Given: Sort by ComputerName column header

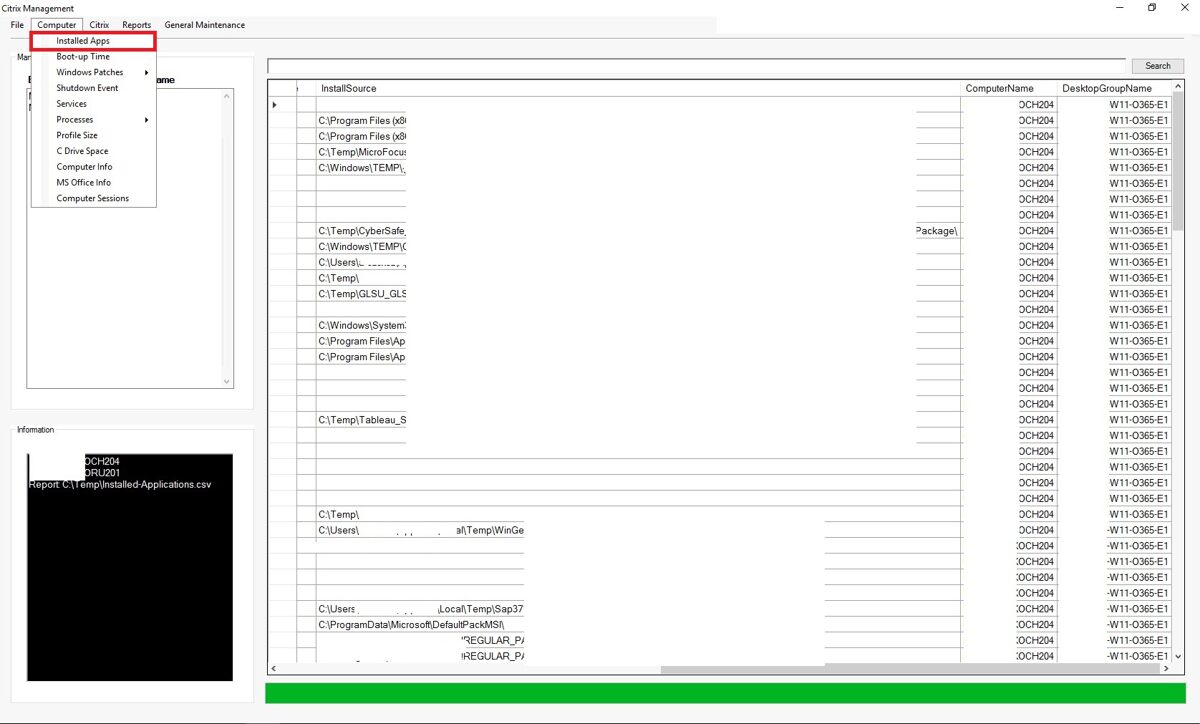Looking at the screenshot, I should (x=1009, y=89).
